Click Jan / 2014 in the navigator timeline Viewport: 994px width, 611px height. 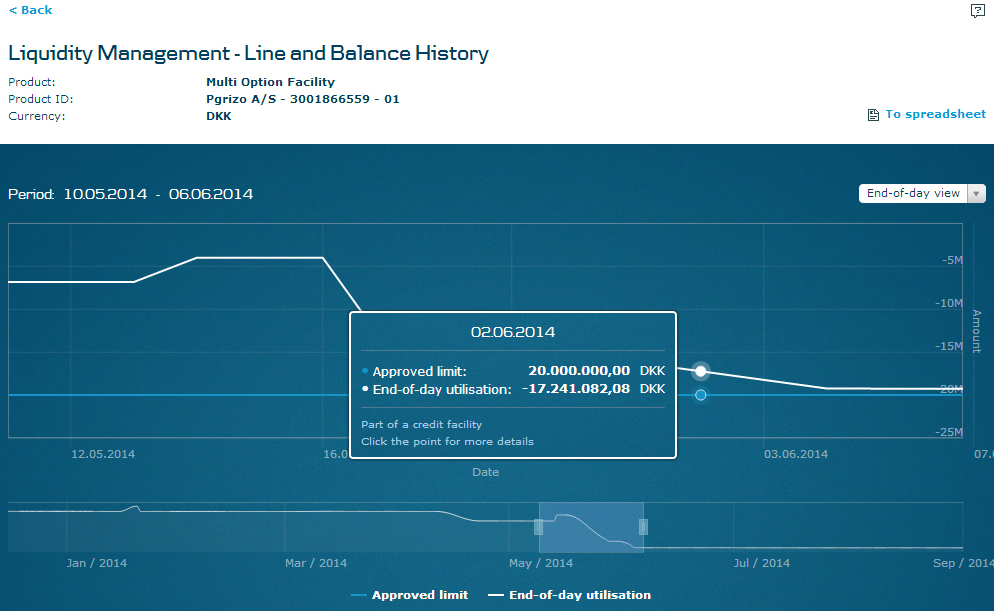[x=96, y=563]
